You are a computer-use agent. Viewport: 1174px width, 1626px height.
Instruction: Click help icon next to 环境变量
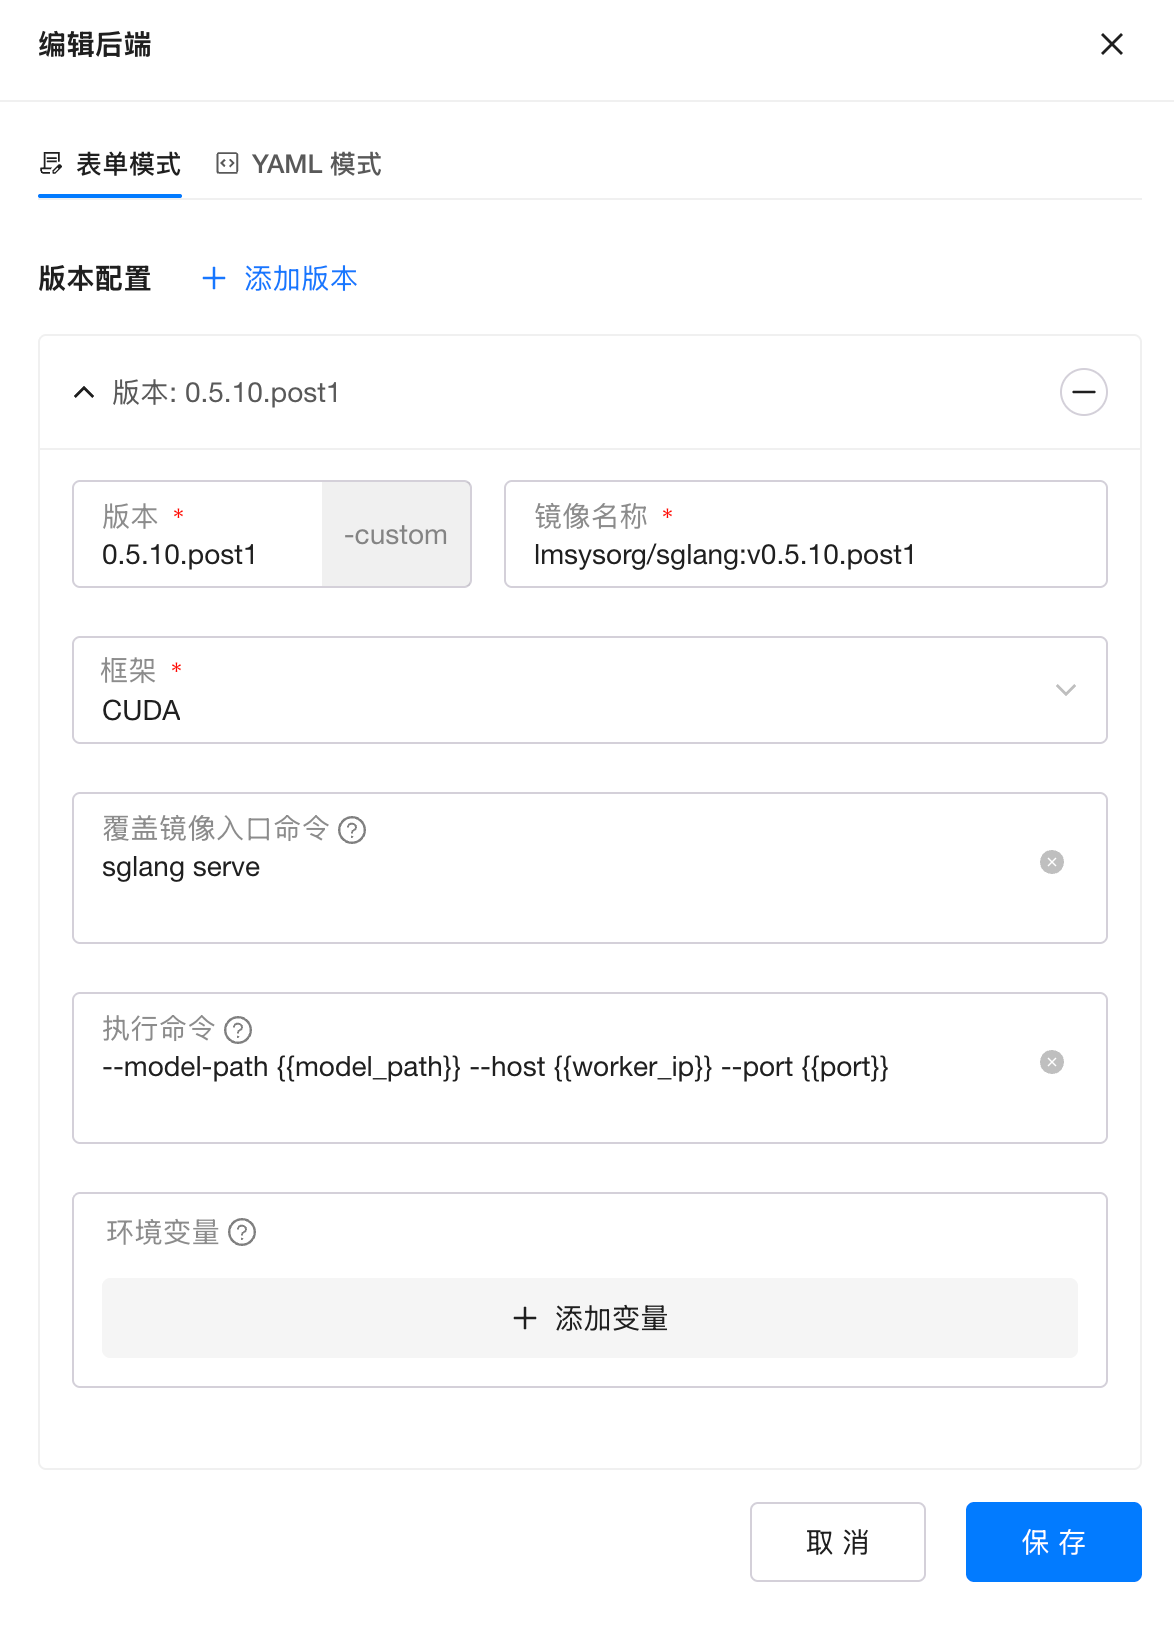click(x=242, y=1232)
